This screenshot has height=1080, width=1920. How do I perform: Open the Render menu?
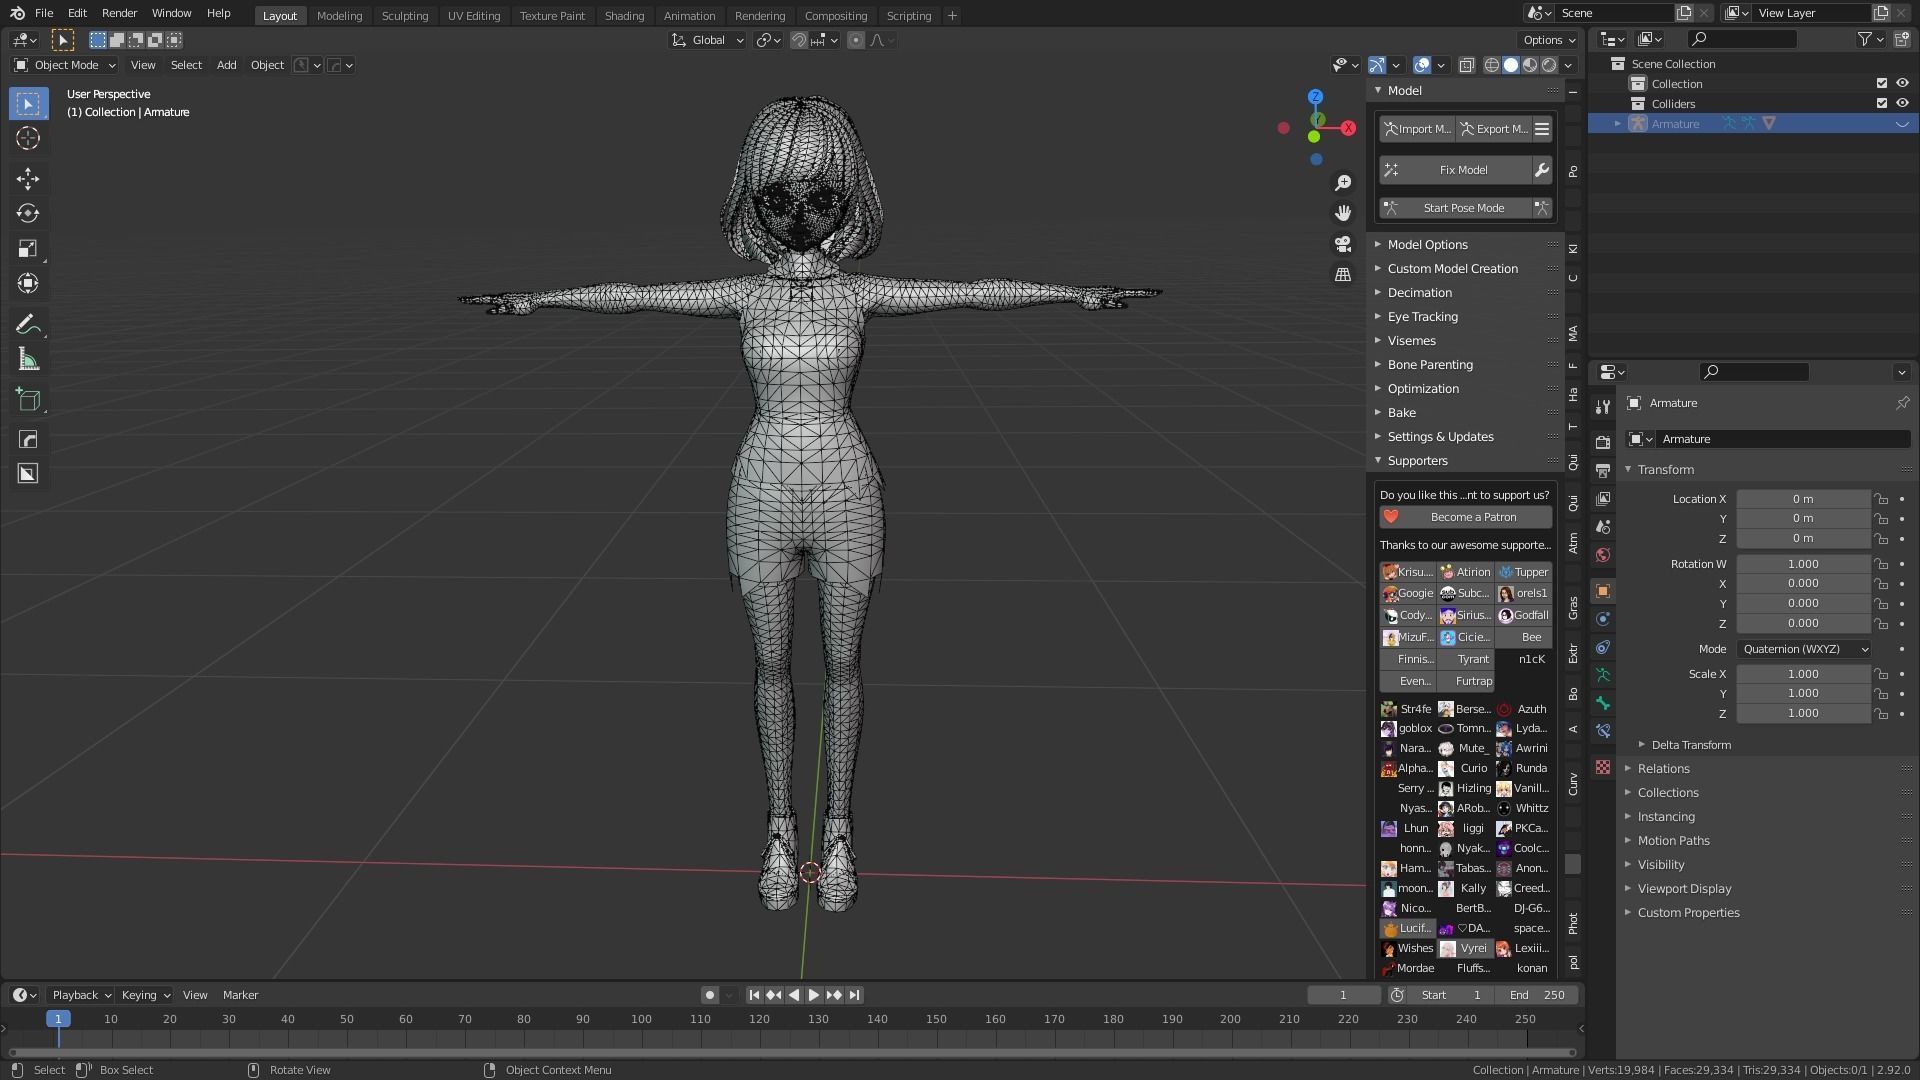coord(119,13)
